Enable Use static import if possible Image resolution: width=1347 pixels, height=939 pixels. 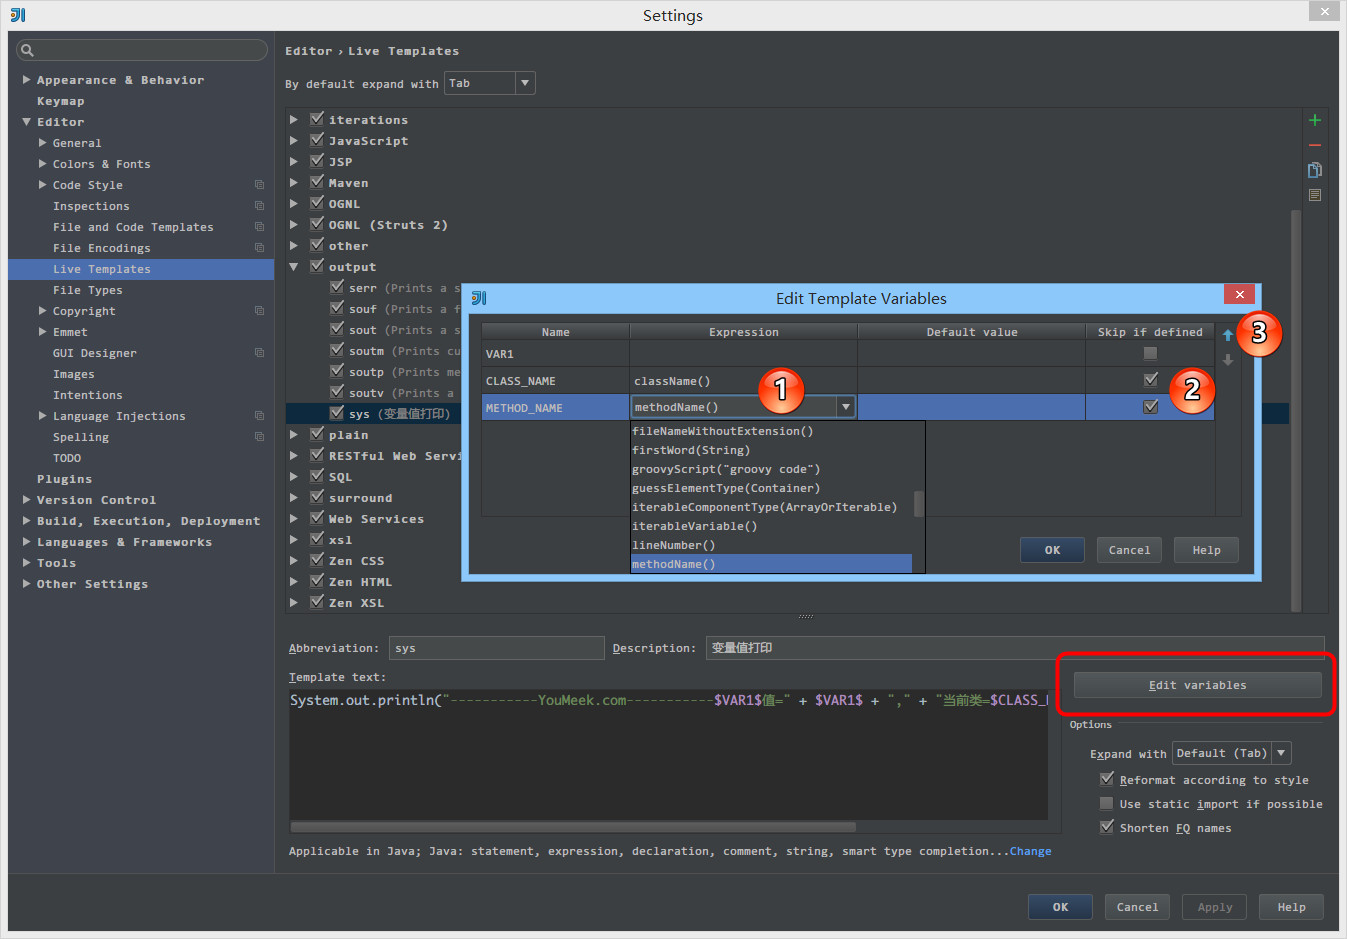(x=1106, y=804)
